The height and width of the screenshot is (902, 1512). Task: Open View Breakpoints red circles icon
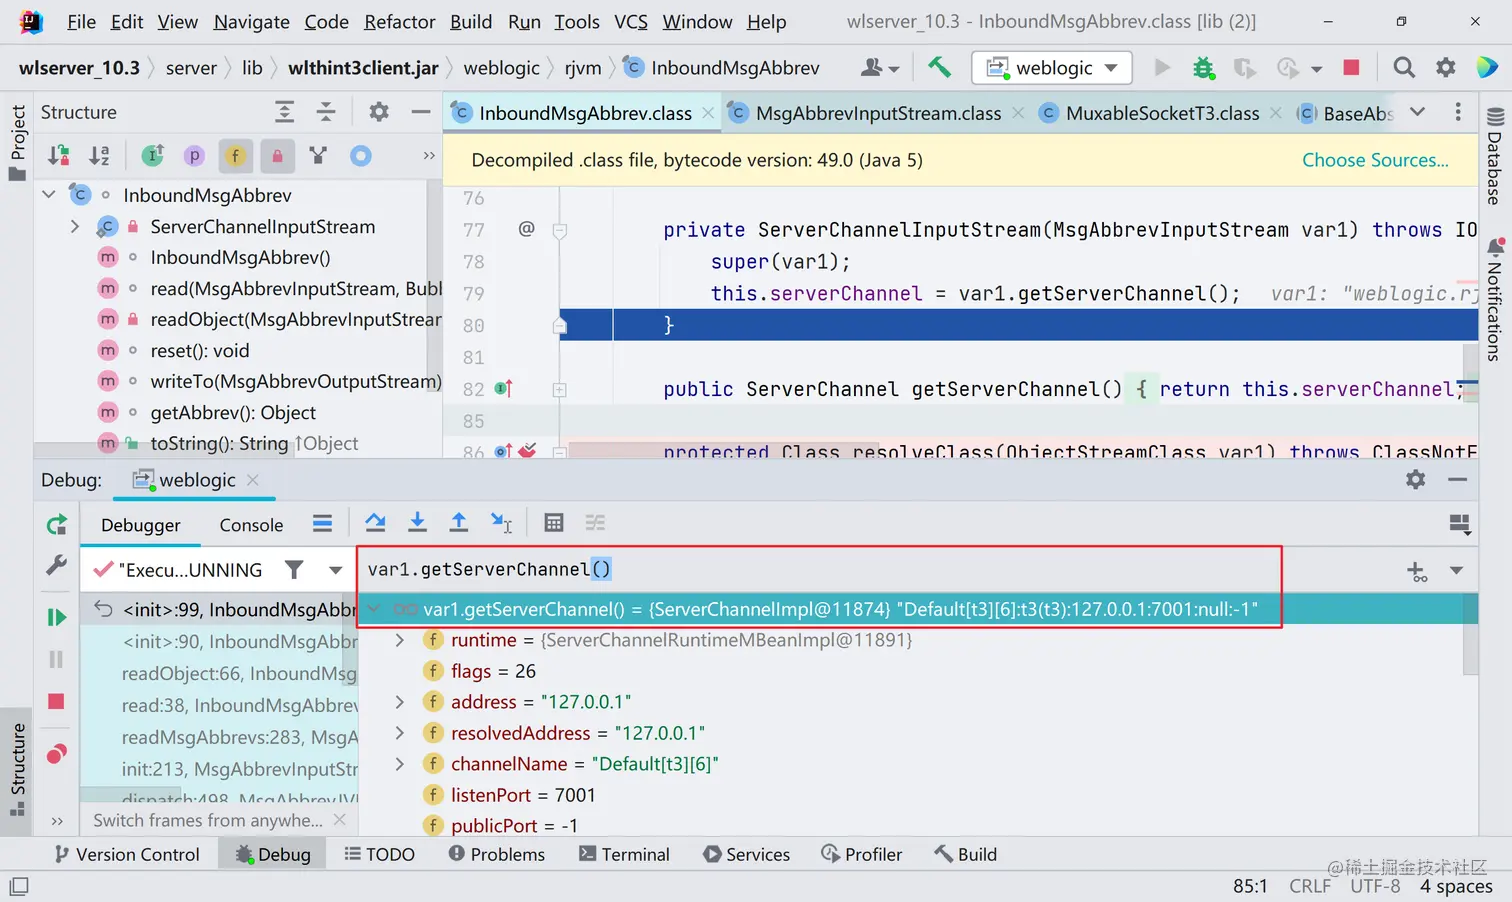(x=57, y=753)
